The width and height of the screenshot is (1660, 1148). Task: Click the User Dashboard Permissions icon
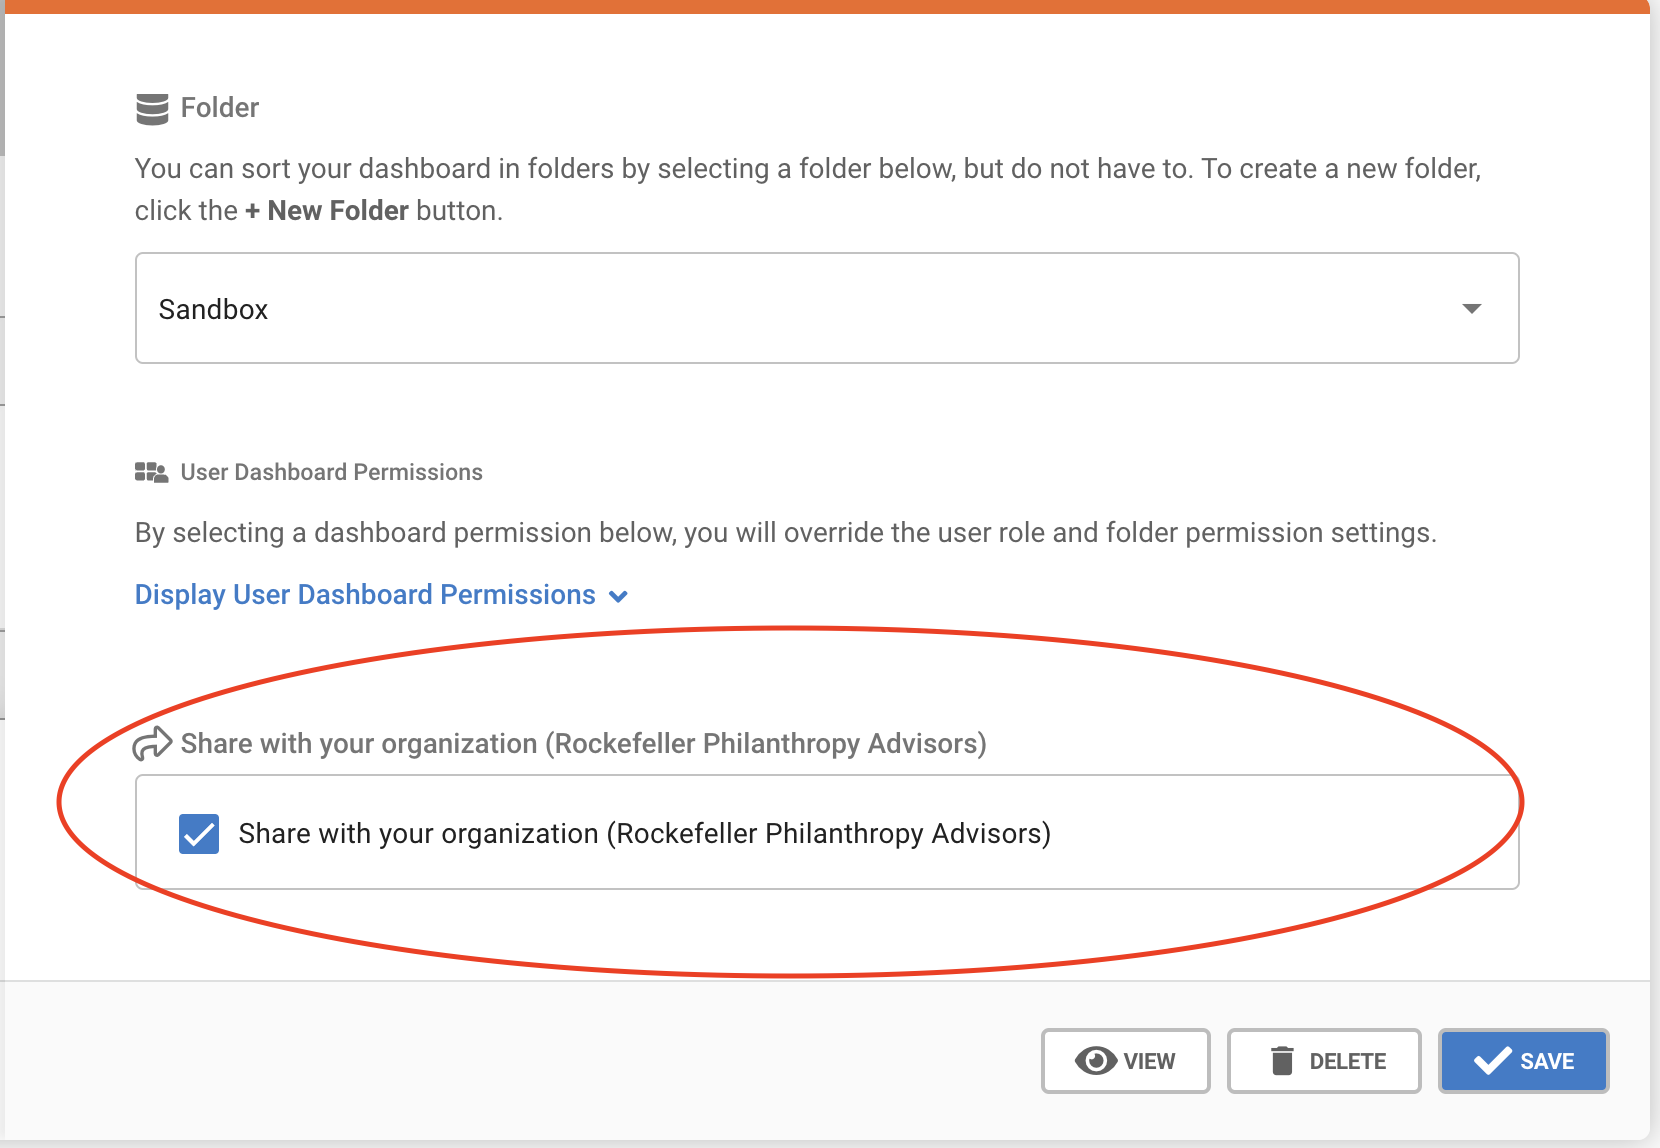(152, 472)
